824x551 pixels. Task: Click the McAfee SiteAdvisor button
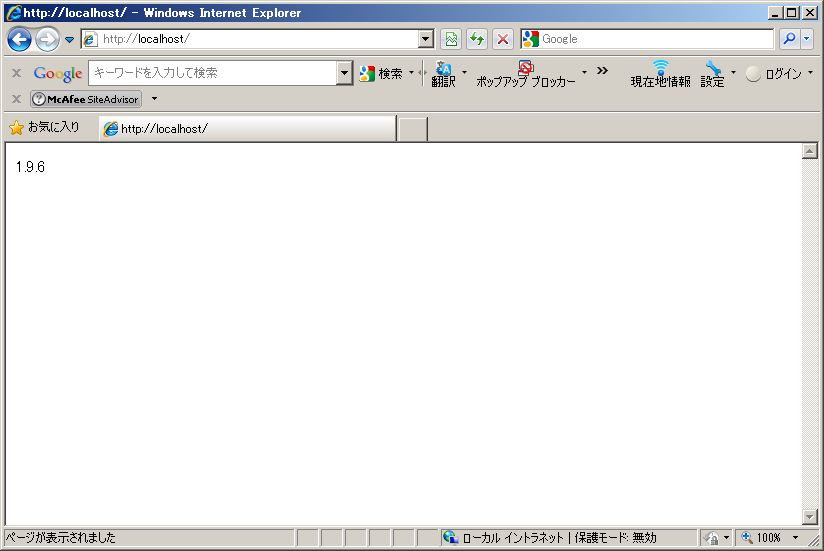(86, 99)
